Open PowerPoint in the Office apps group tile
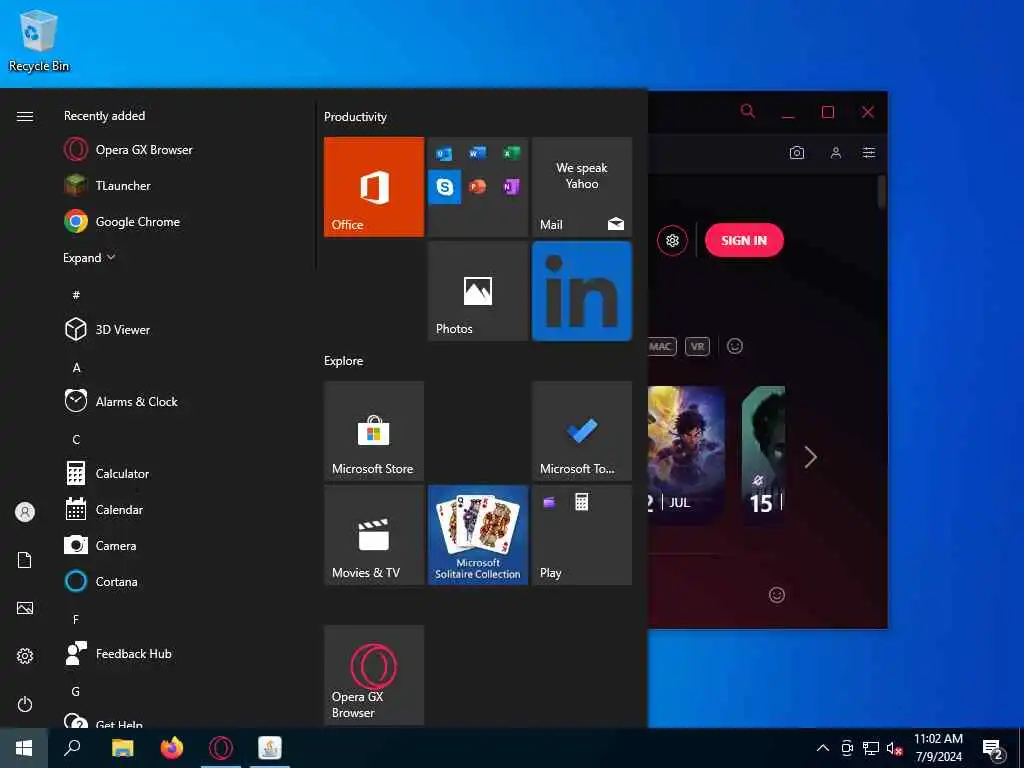1024x768 pixels. [x=477, y=187]
